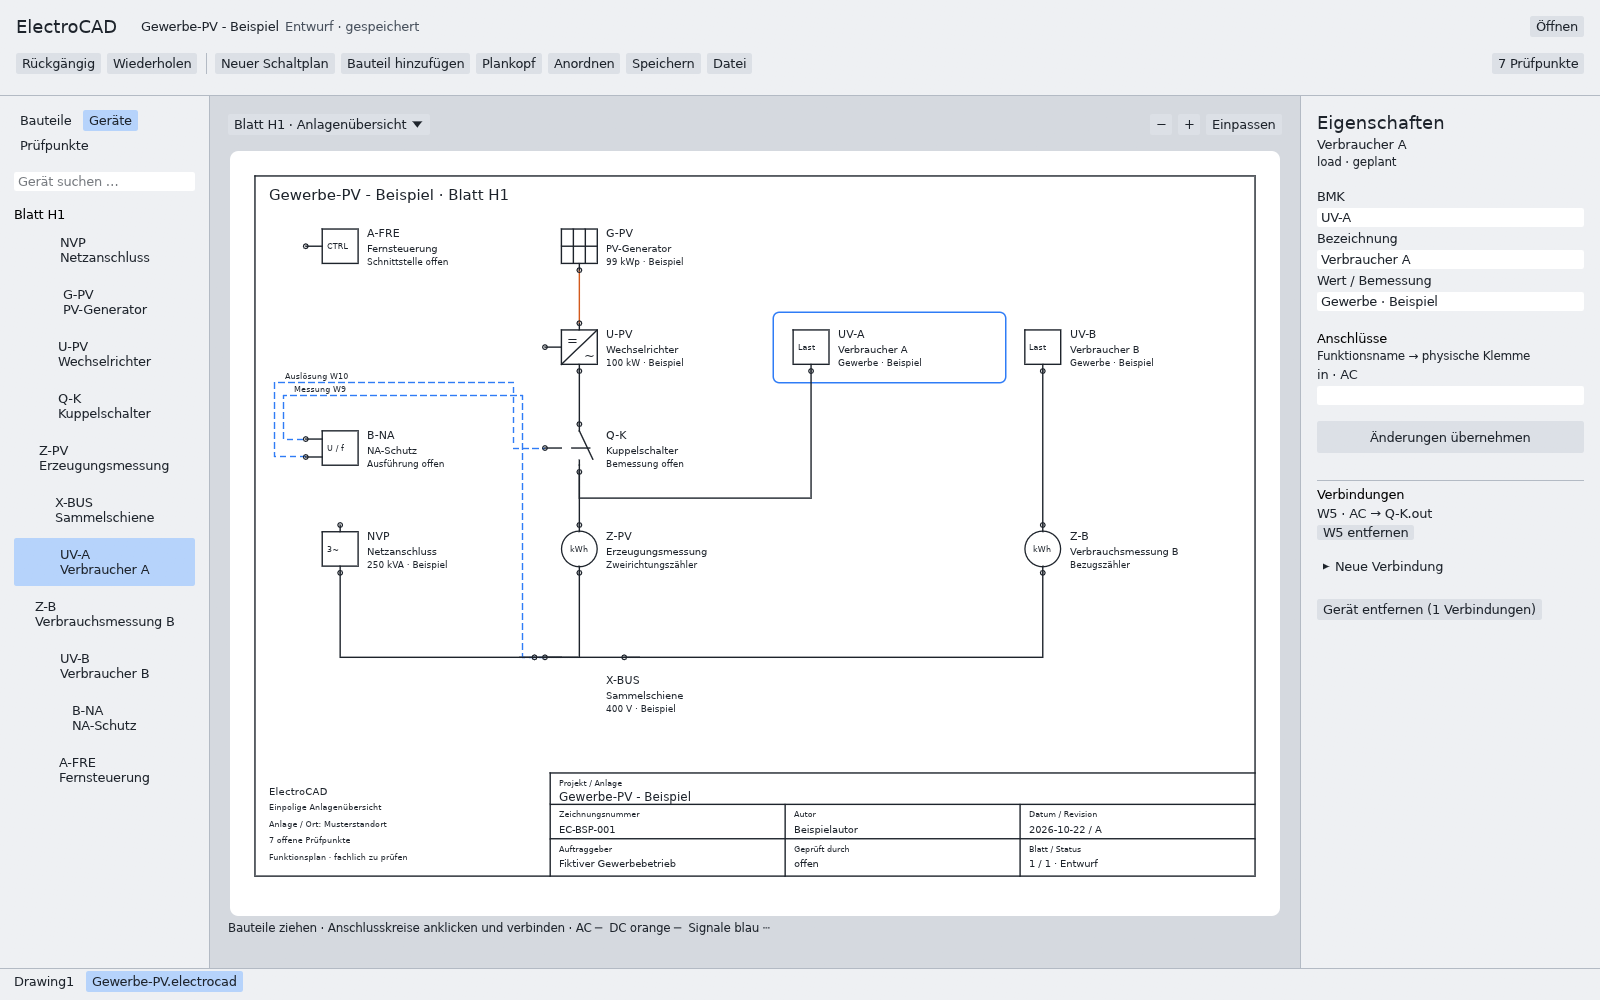Click Neuer Schaltplan
Screen dimensions: 1600x1000
[x=275, y=64]
